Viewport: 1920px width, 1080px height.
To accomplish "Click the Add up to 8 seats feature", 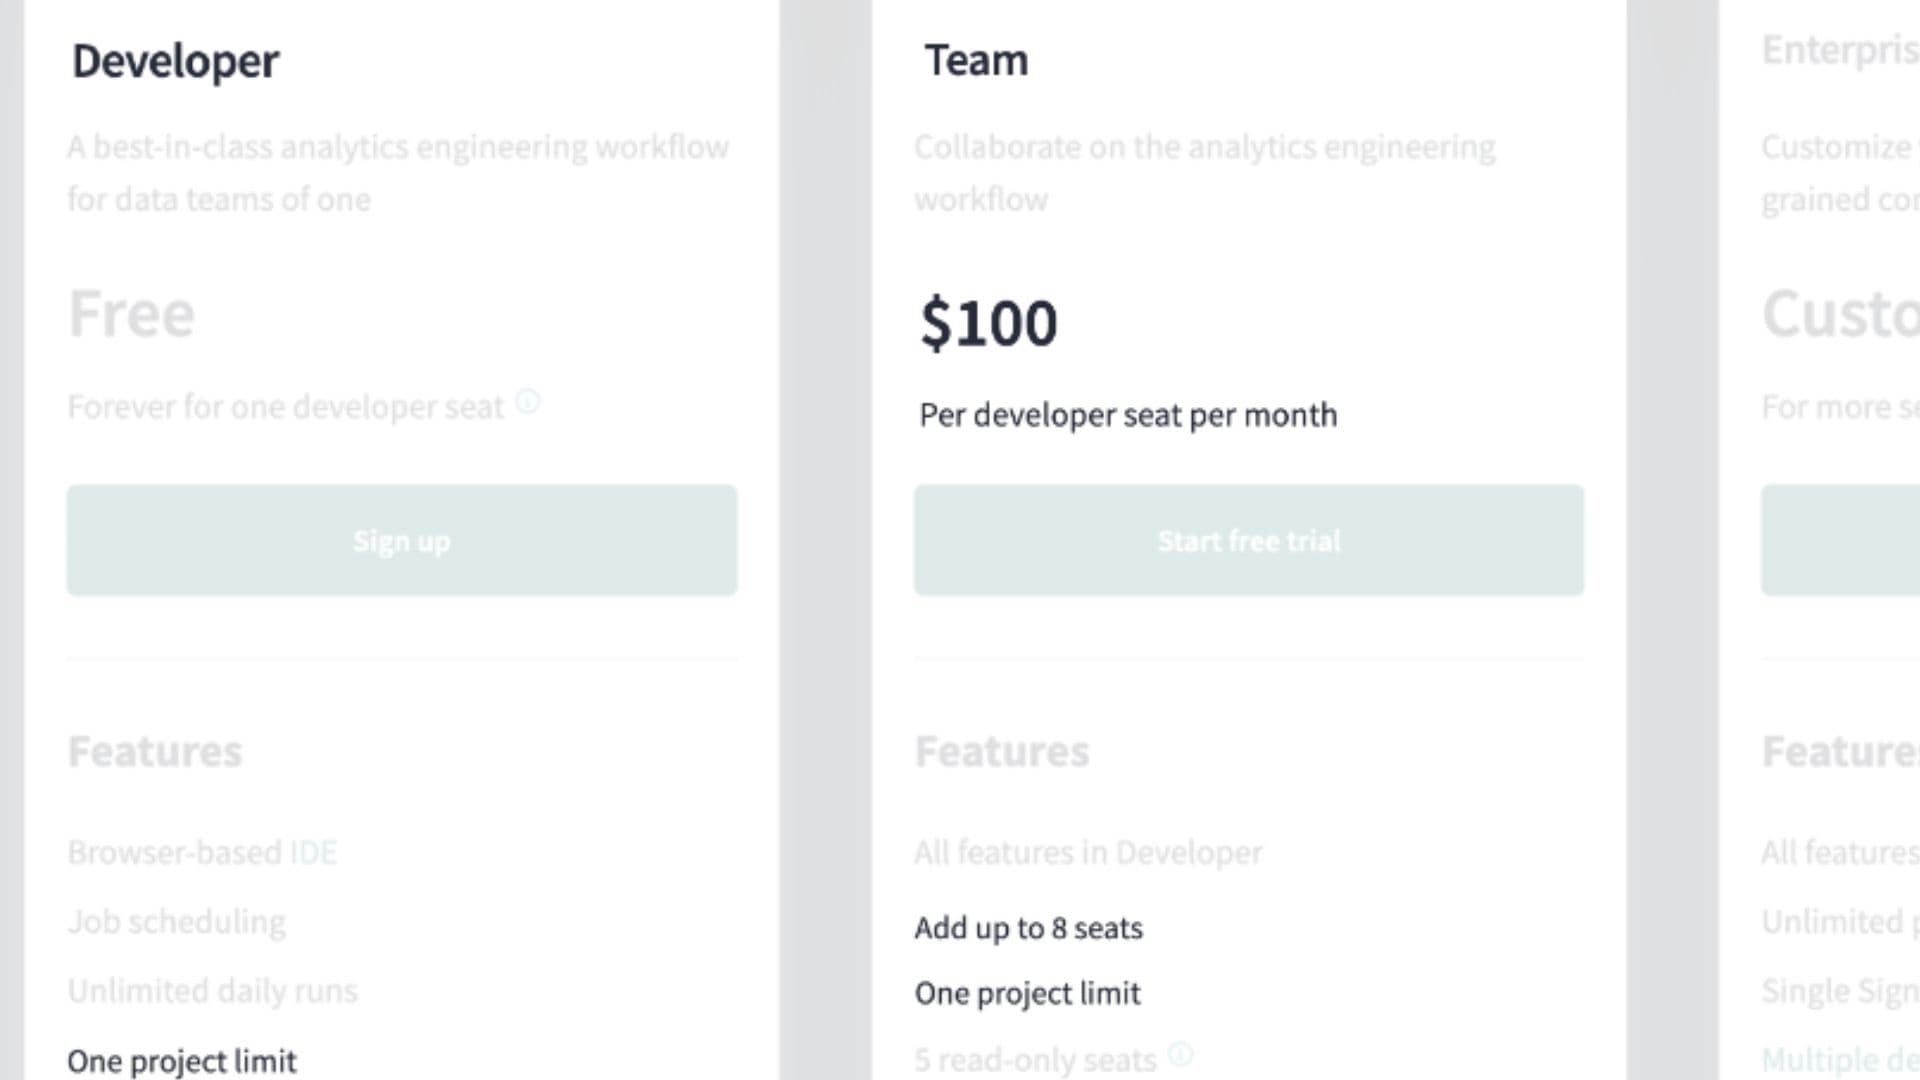I will [1028, 928].
